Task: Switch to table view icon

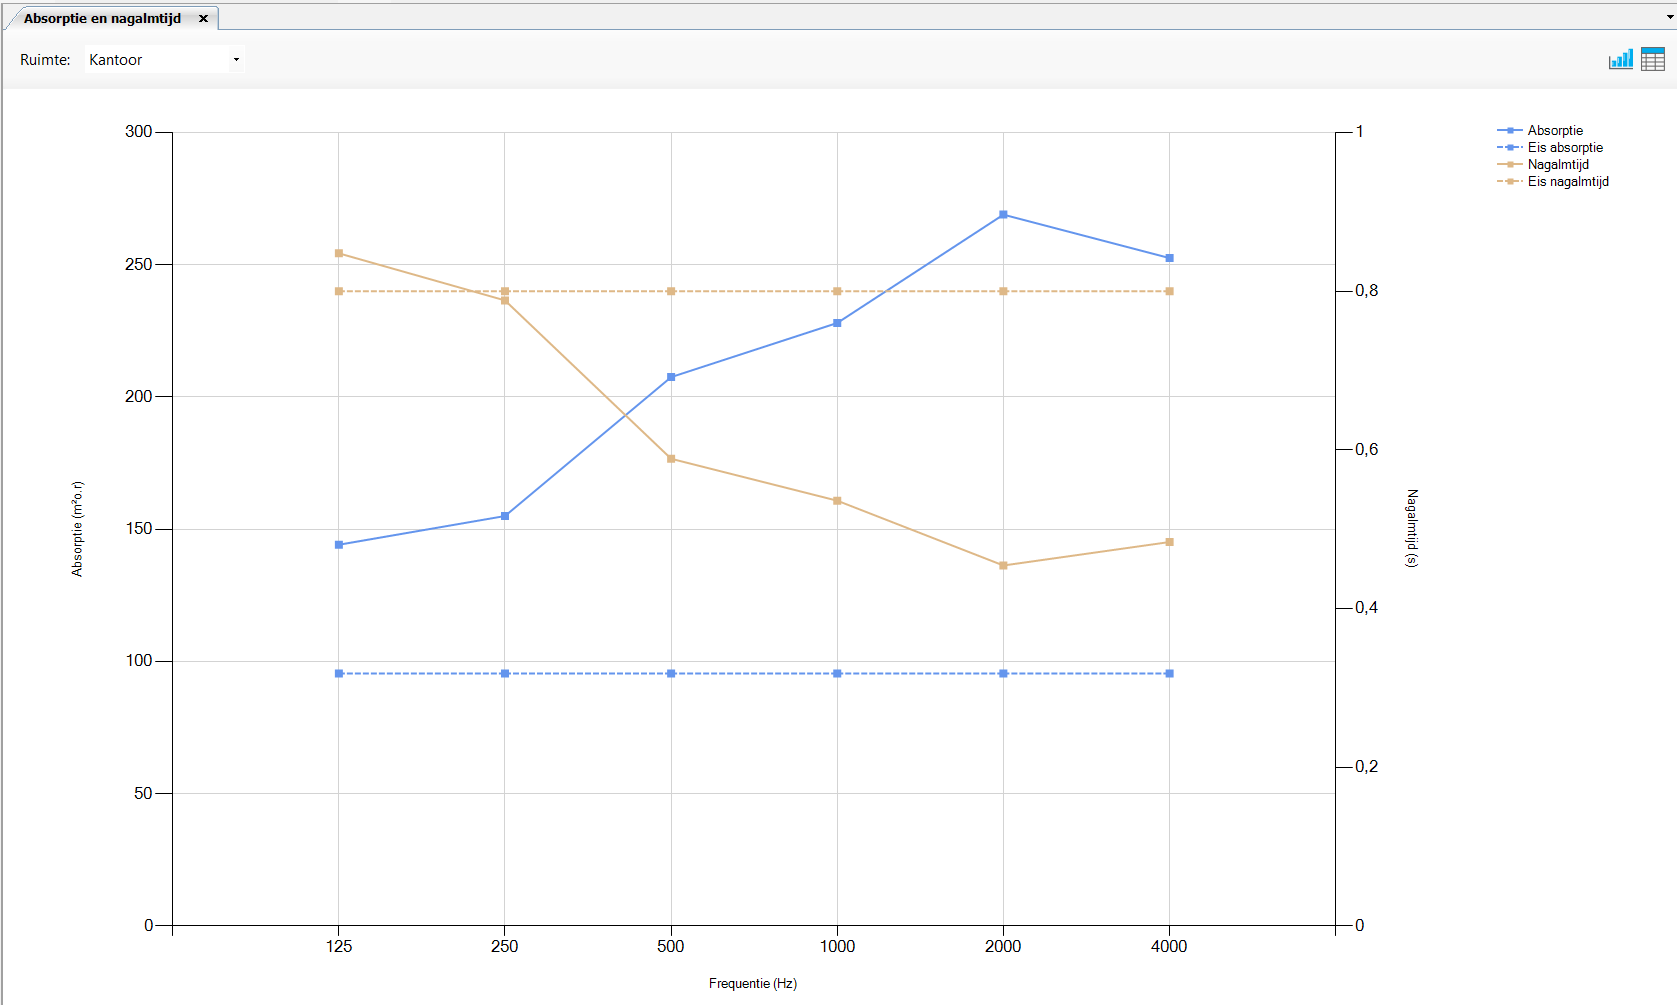Action: point(1652,59)
